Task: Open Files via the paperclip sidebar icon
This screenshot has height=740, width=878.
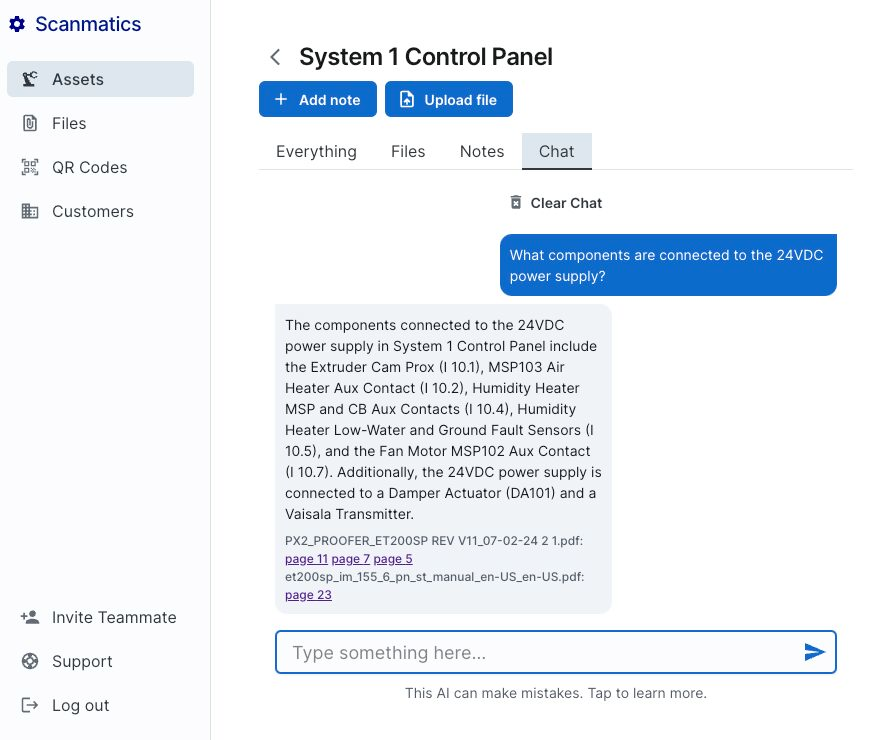Action: tap(31, 123)
